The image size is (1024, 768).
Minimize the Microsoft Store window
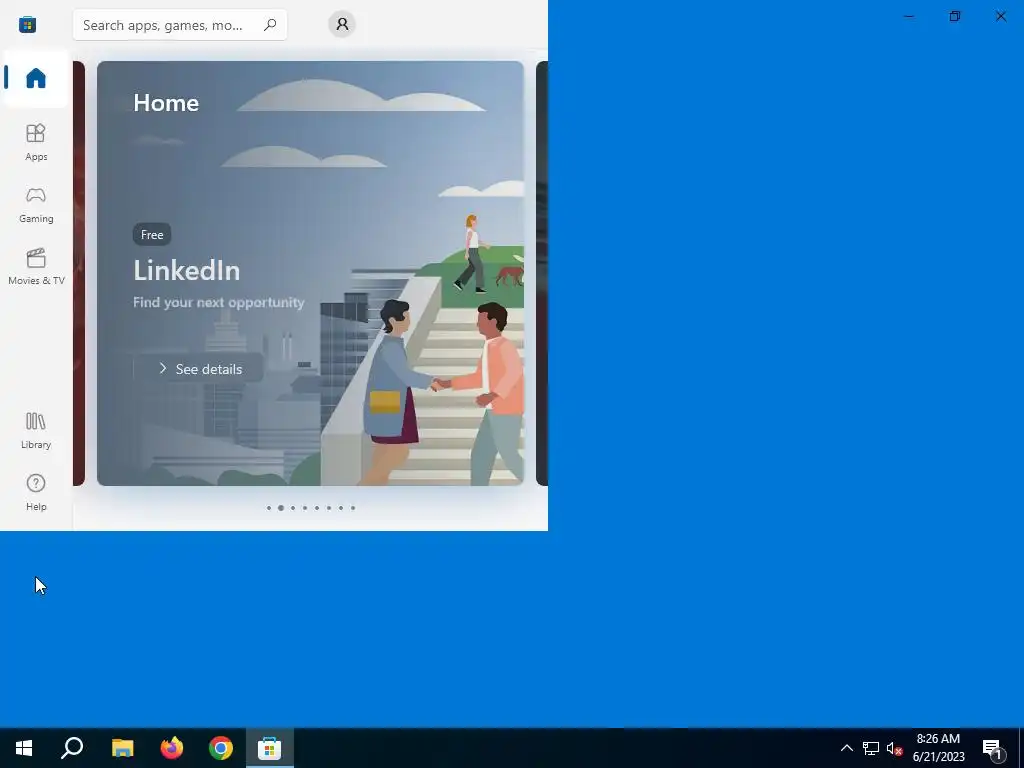pyautogui.click(x=909, y=16)
